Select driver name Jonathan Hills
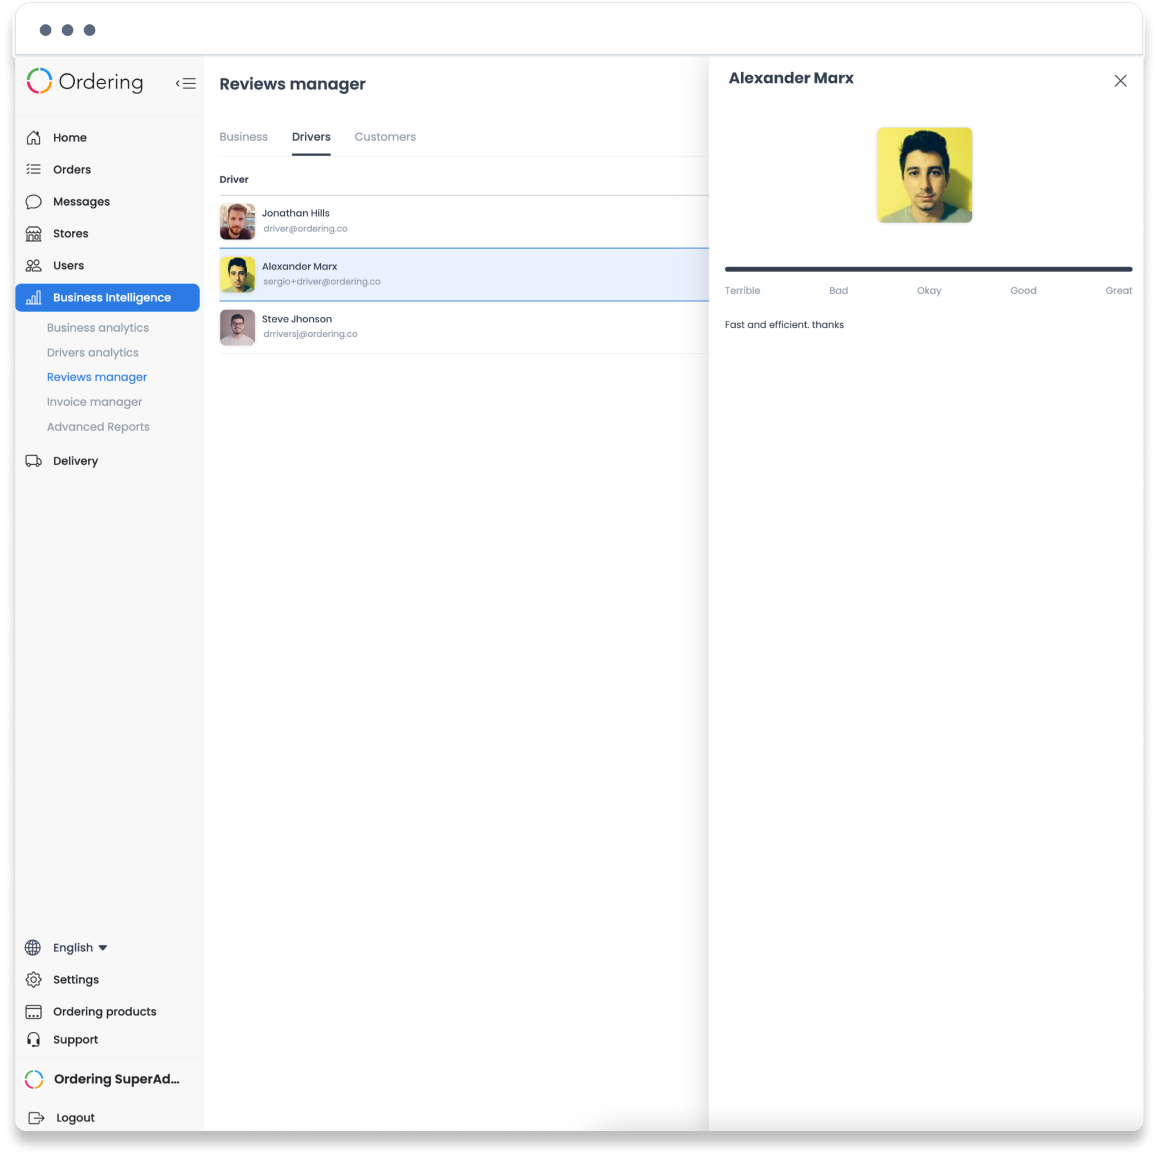The height and width of the screenshot is (1155, 1158). click(x=295, y=213)
